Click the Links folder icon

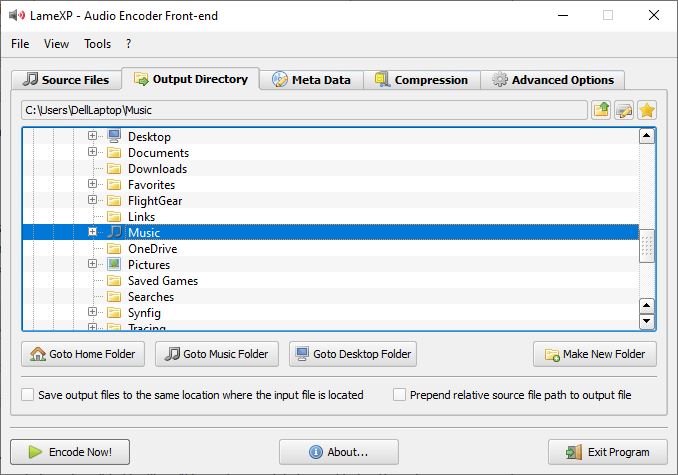(x=114, y=216)
